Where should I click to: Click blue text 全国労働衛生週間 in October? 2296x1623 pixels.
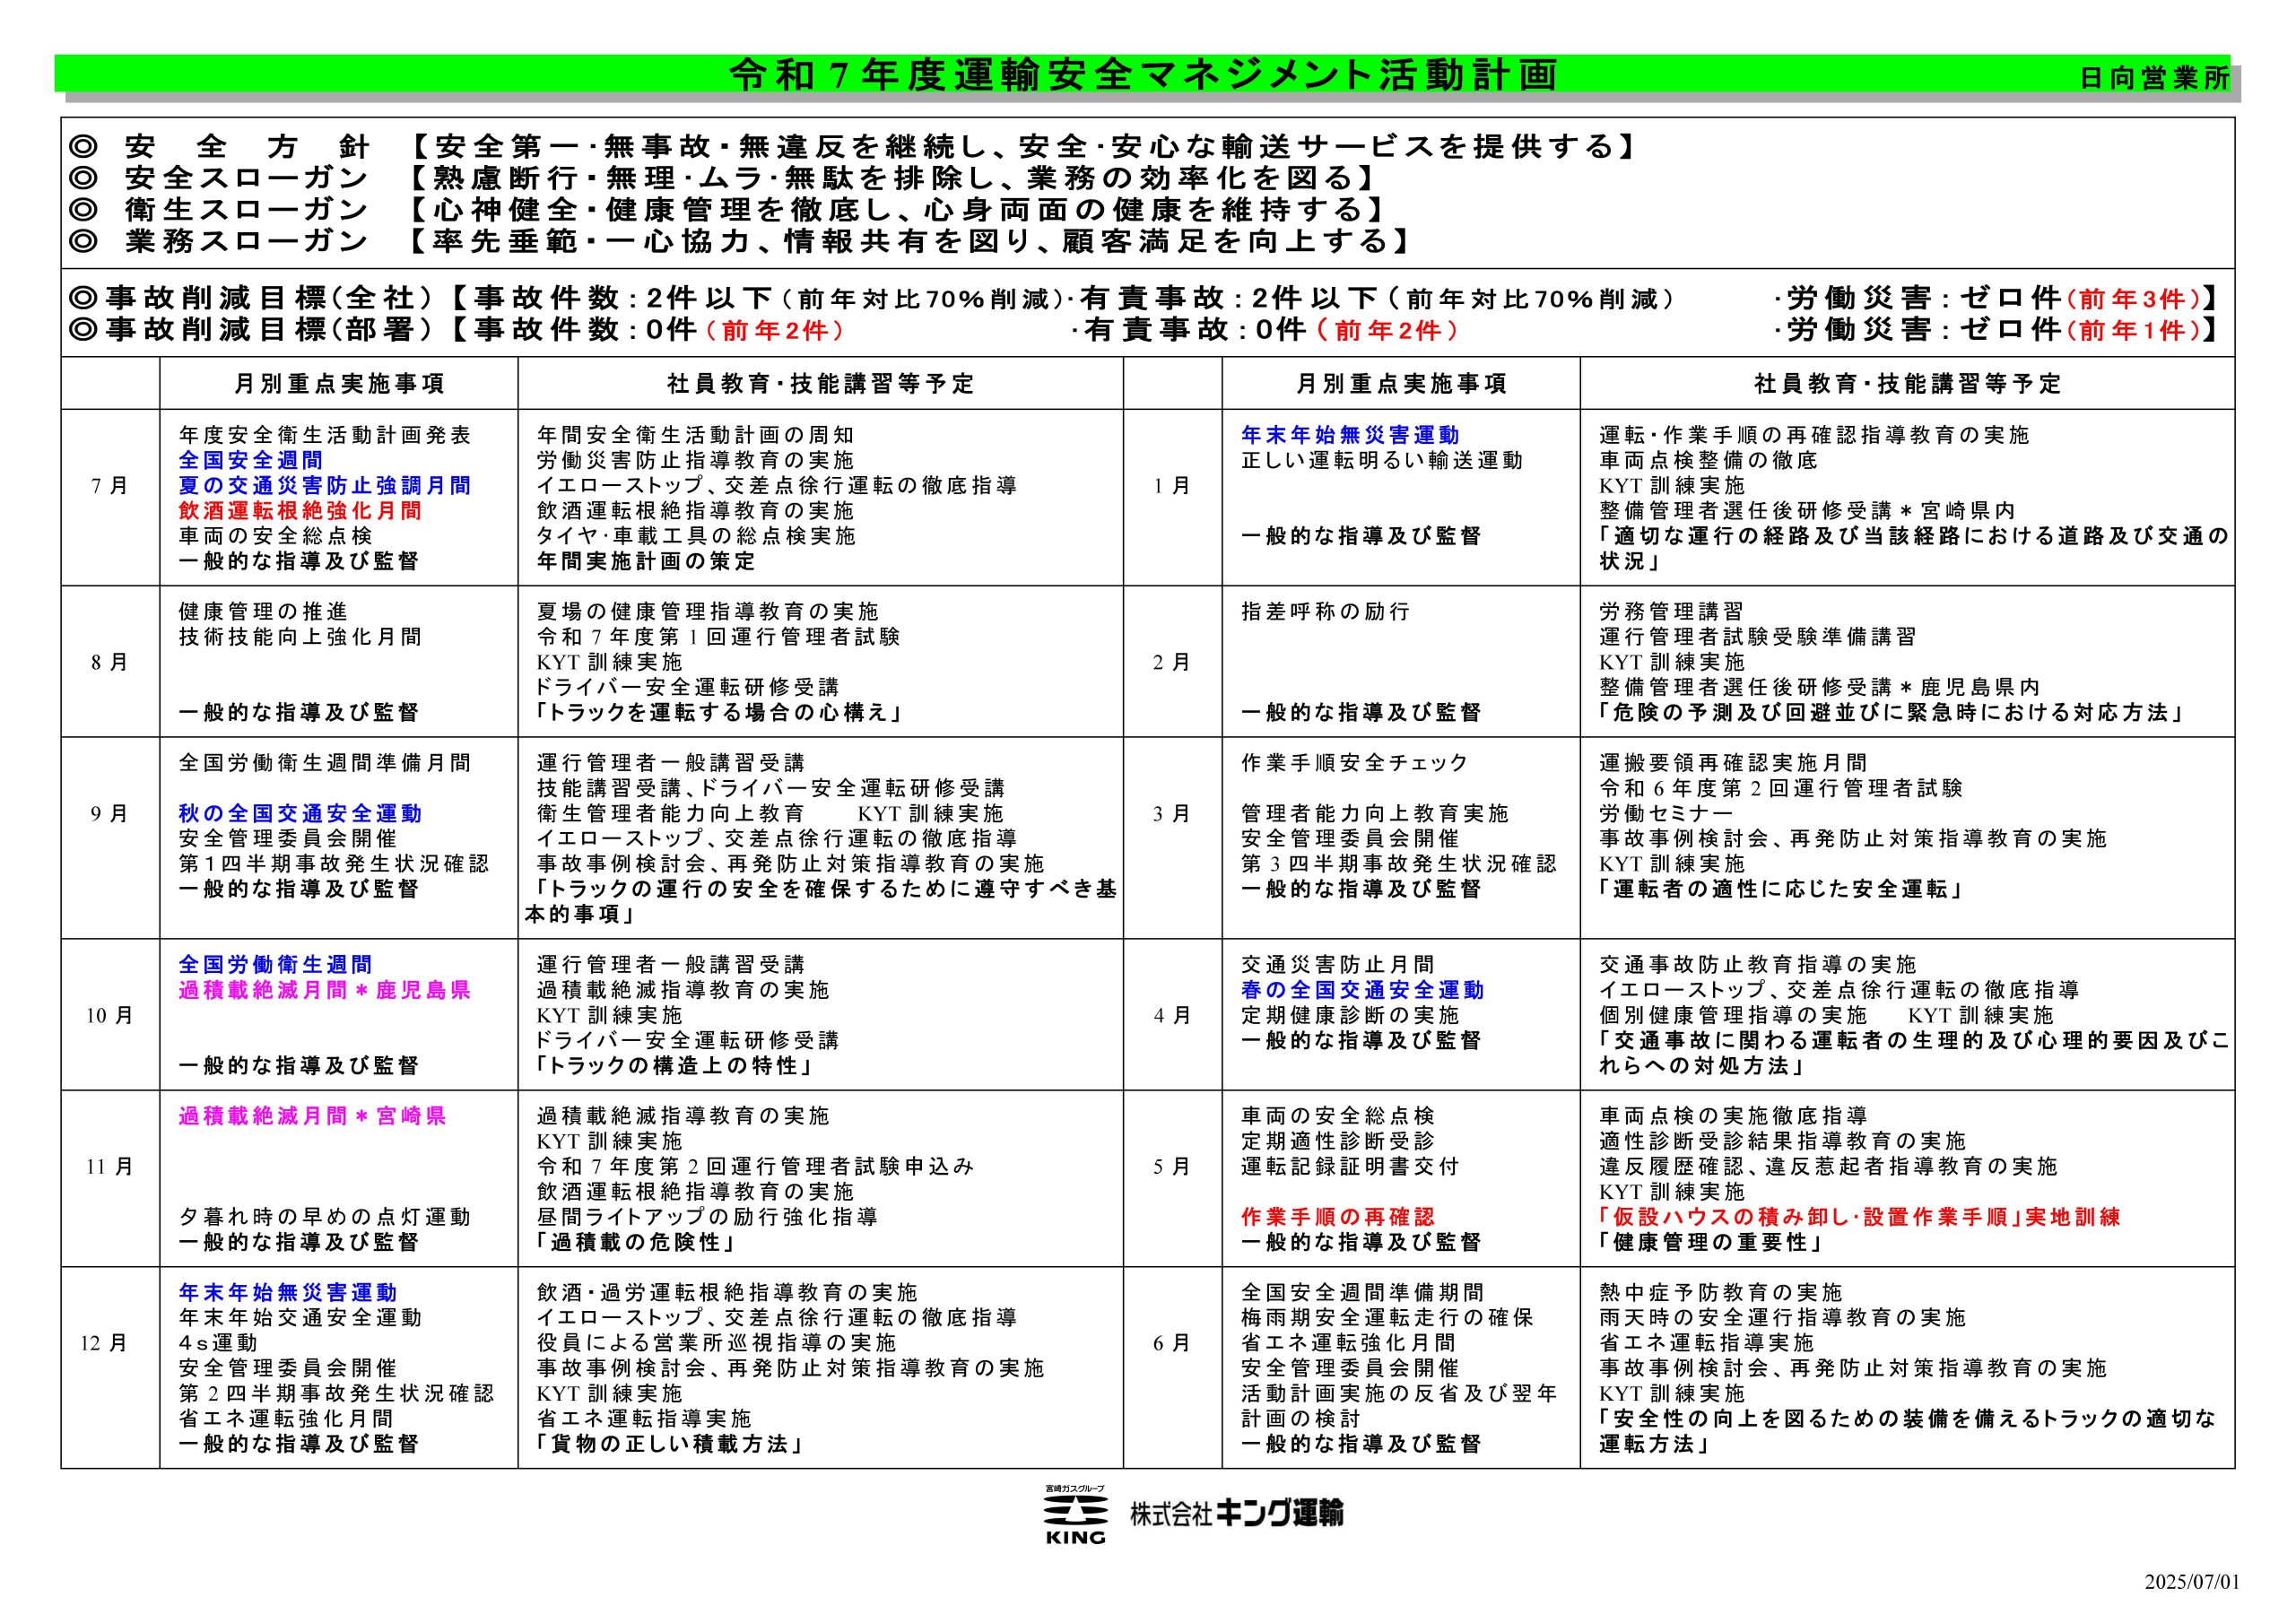click(x=275, y=965)
